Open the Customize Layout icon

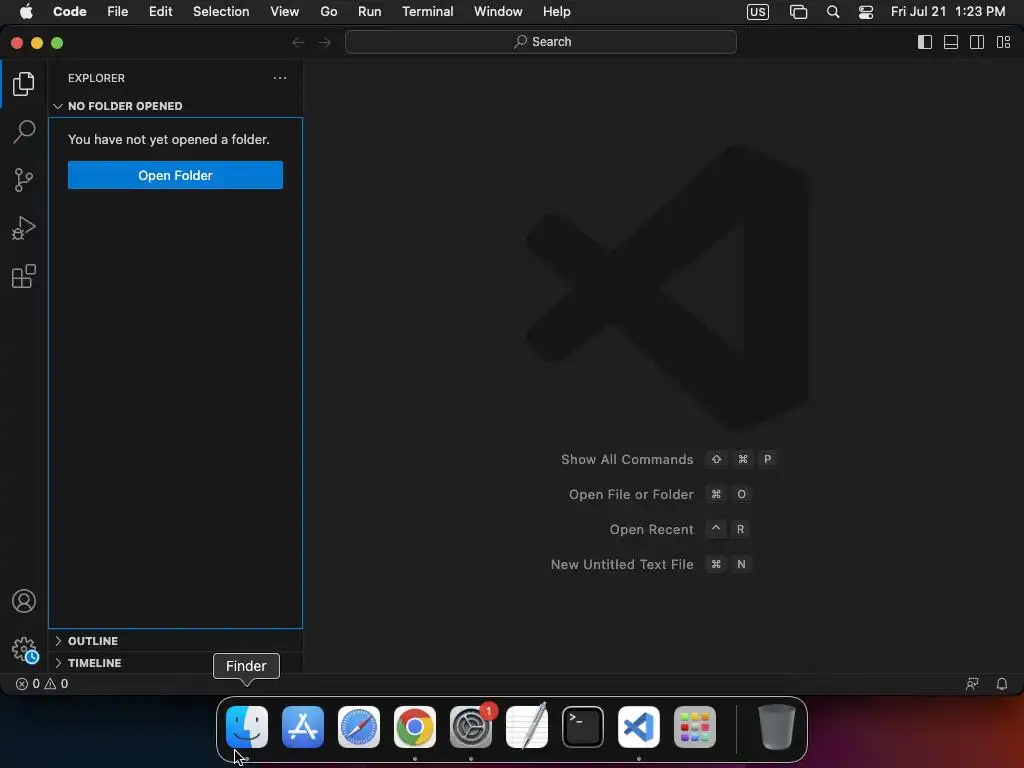pos(1004,42)
